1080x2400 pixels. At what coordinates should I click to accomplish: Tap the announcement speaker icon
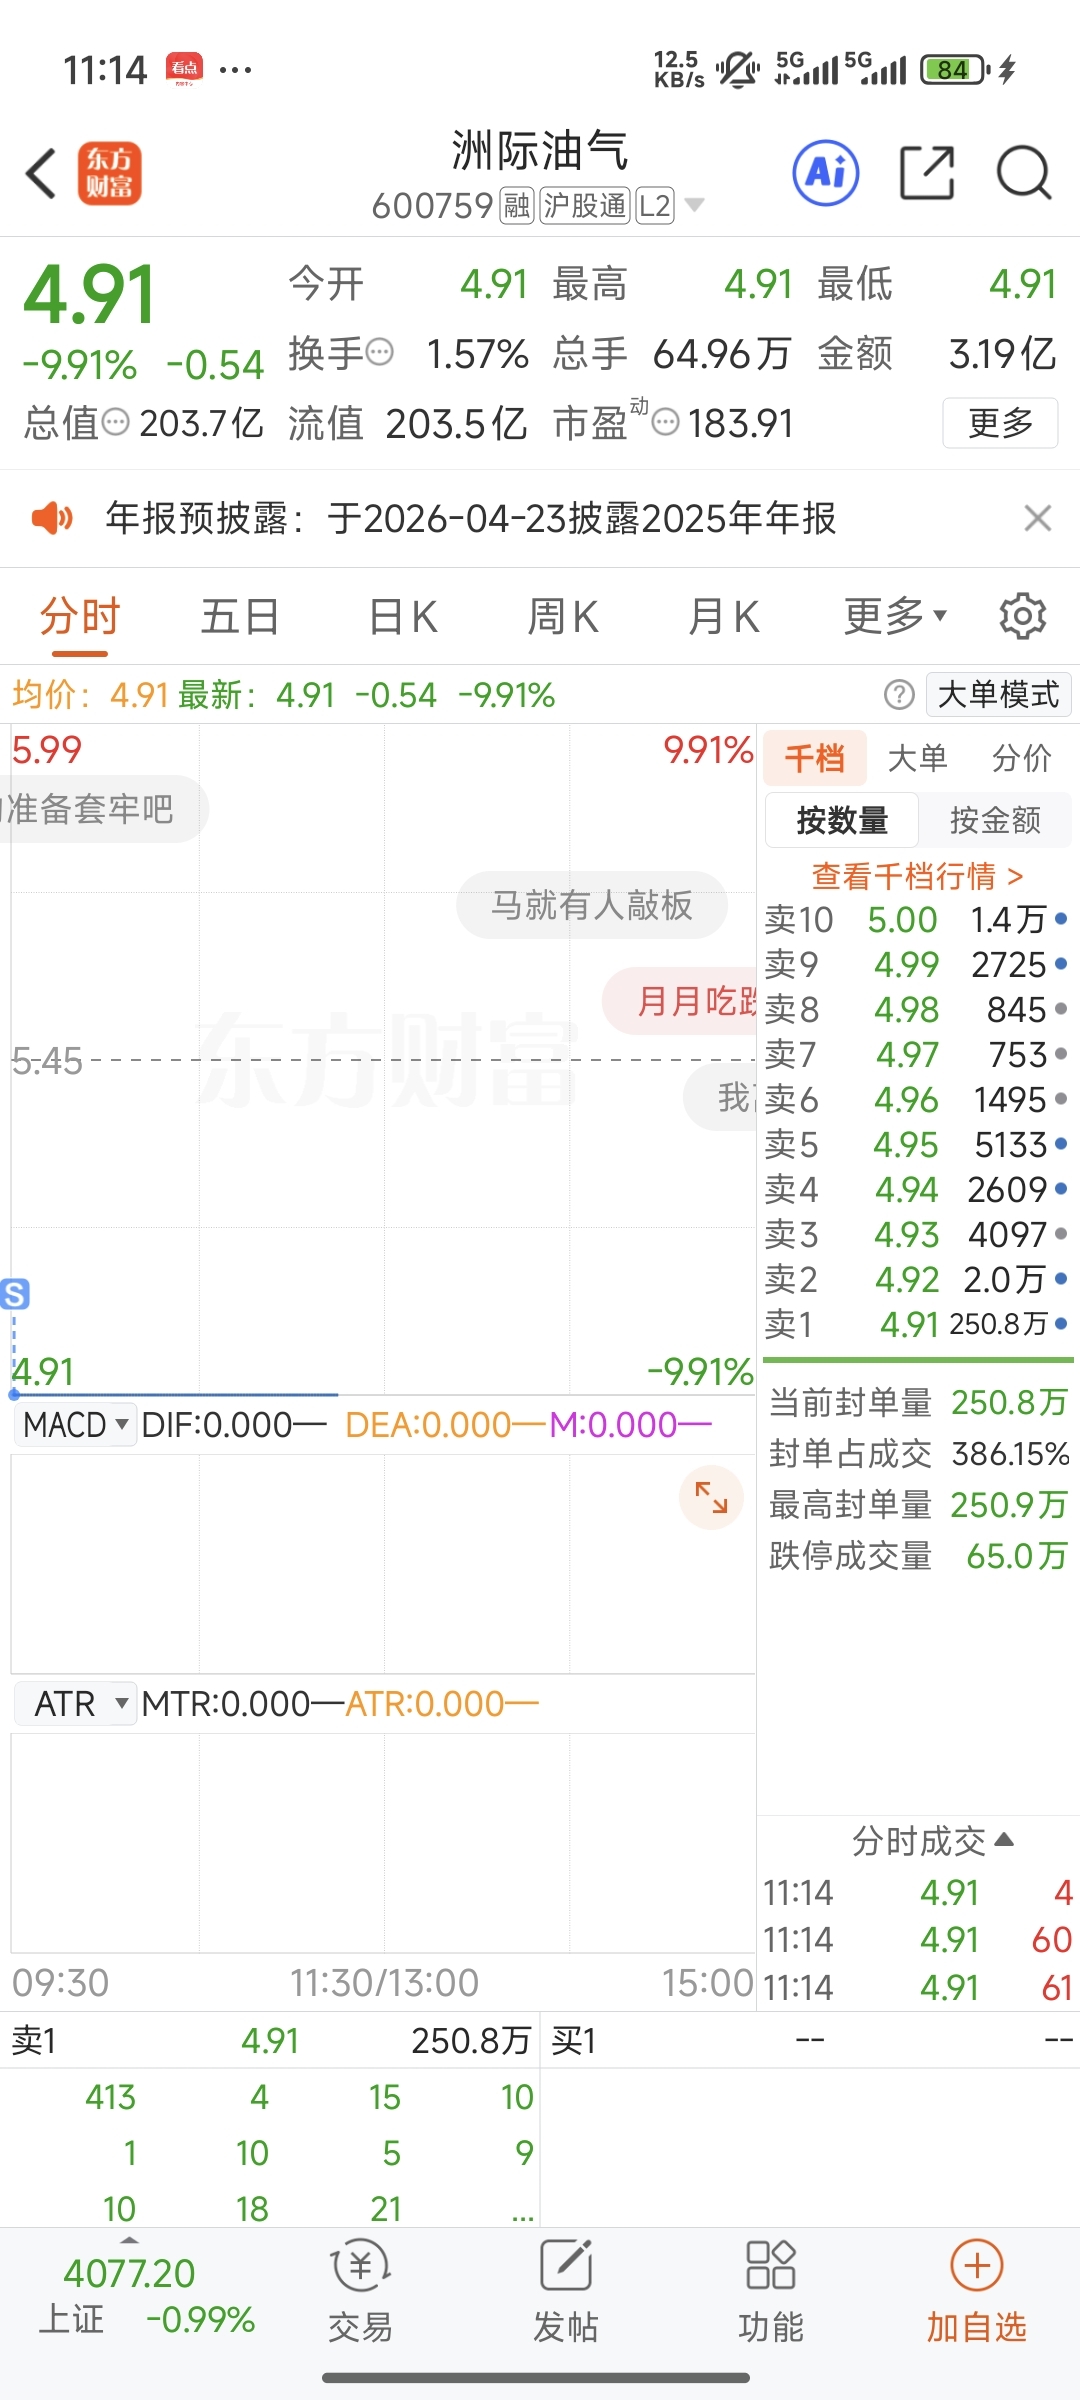coord(52,518)
